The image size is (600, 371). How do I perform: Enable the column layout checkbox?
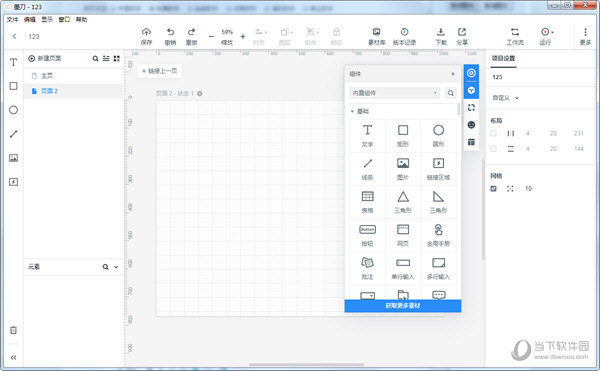coord(493,133)
